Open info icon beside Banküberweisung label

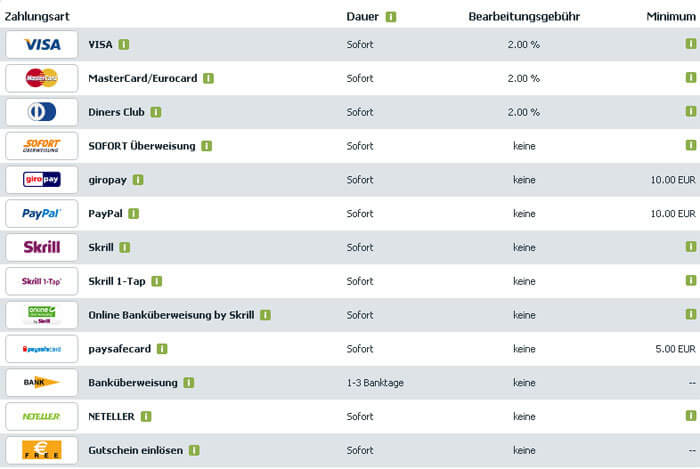tap(188, 383)
